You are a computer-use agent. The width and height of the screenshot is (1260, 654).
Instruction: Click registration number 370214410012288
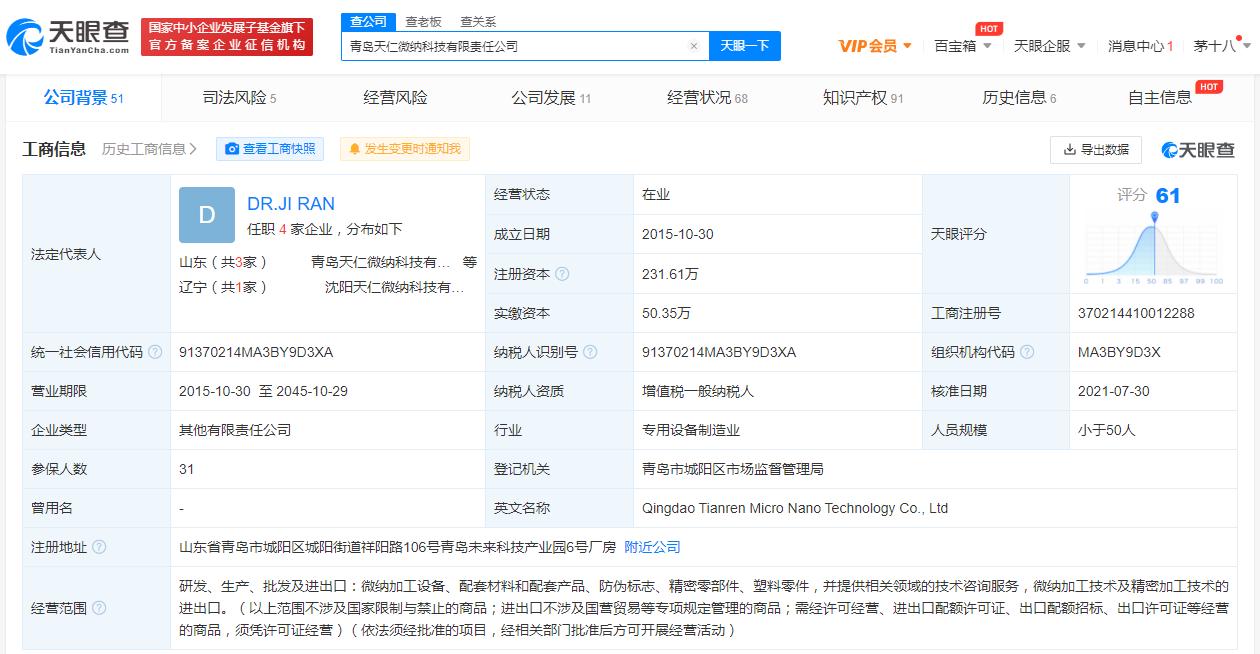click(x=1136, y=313)
